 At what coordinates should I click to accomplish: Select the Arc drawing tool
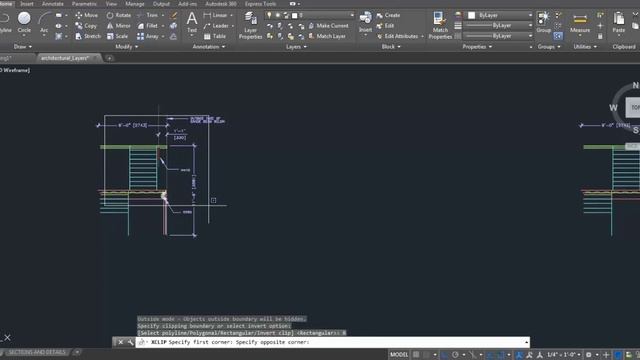44,23
